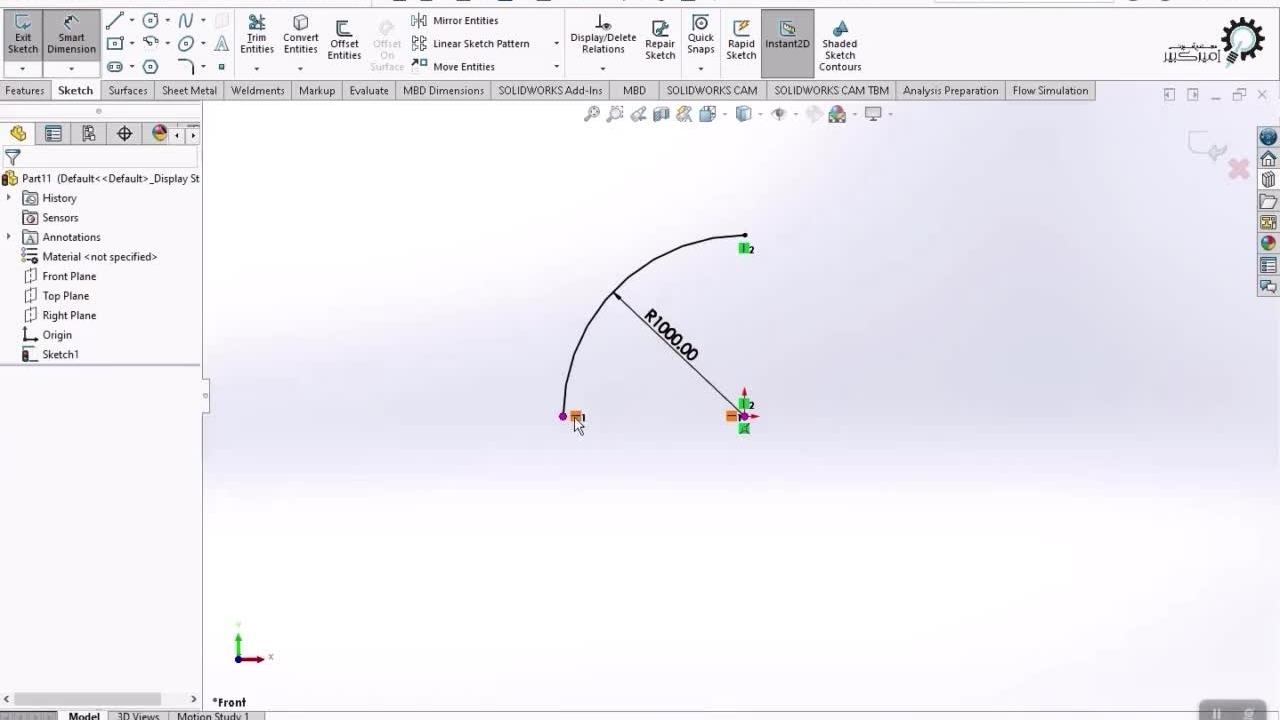Open the Repair Sketch tool
The image size is (1280, 720).
(660, 41)
